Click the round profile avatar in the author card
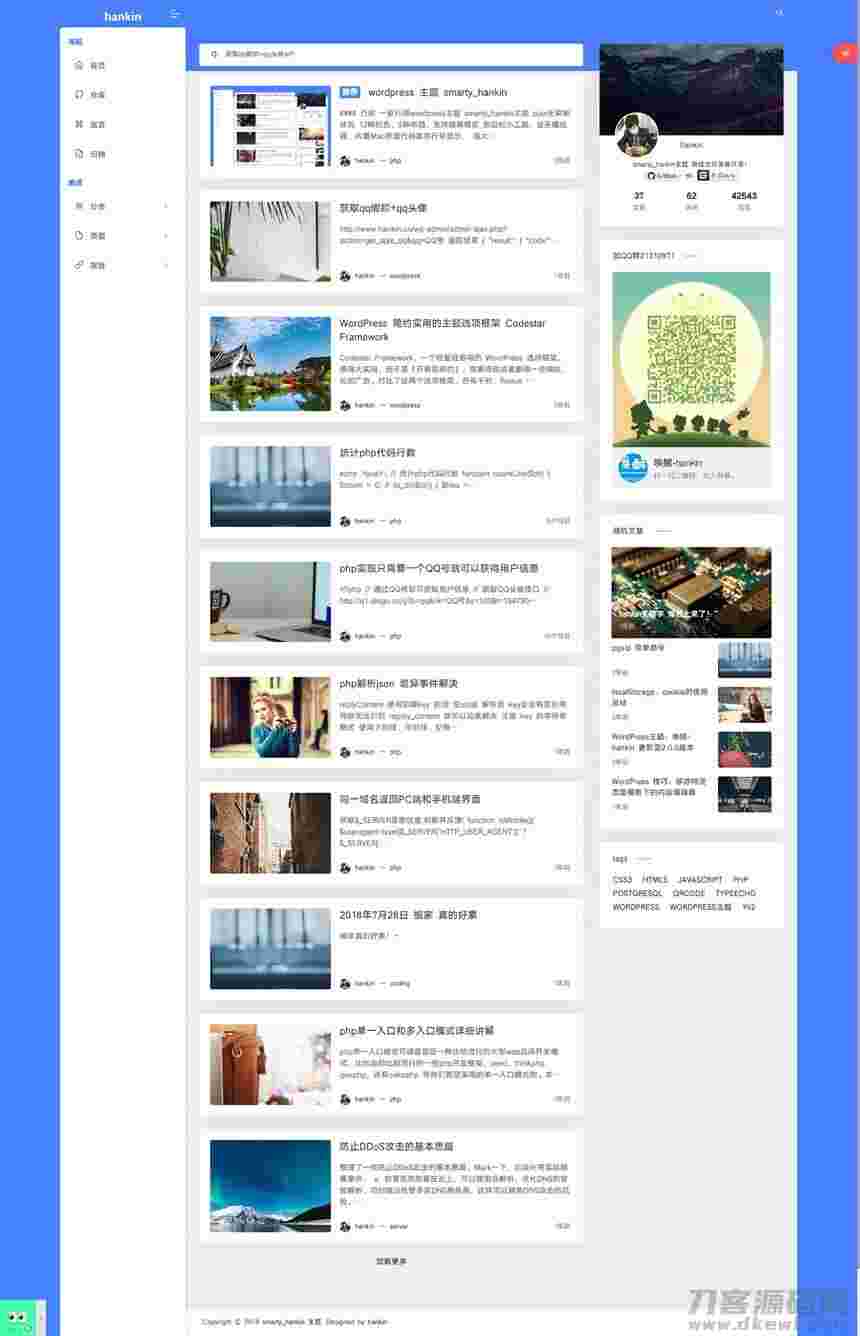 point(636,134)
